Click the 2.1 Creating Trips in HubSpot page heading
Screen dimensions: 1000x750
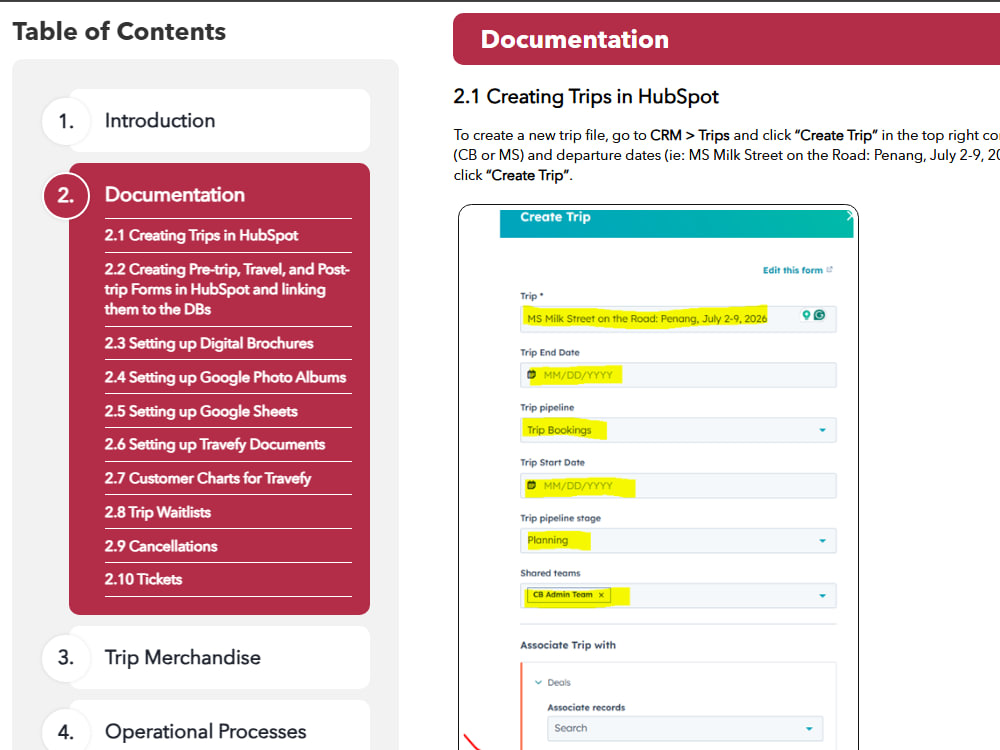pyautogui.click(x=585, y=96)
